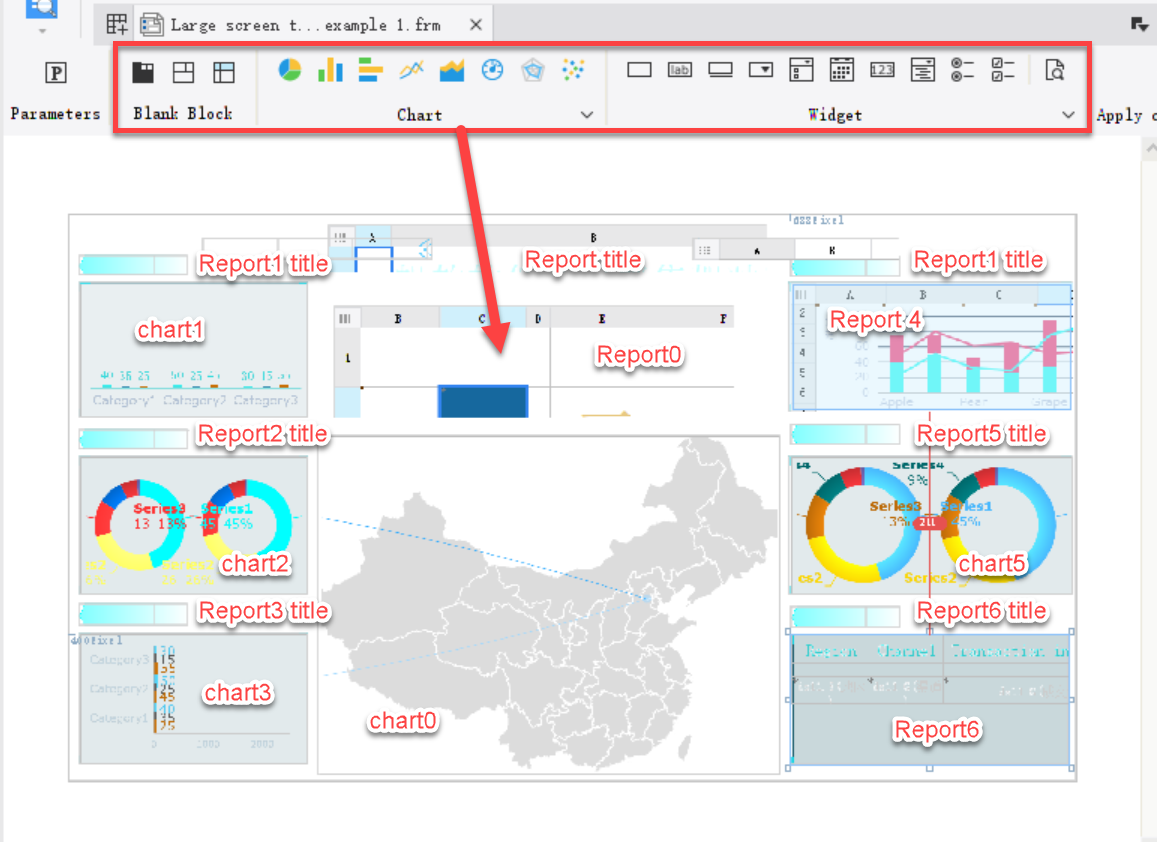
Task: Add the button widget after the label widget
Action: pyautogui.click(x=720, y=70)
